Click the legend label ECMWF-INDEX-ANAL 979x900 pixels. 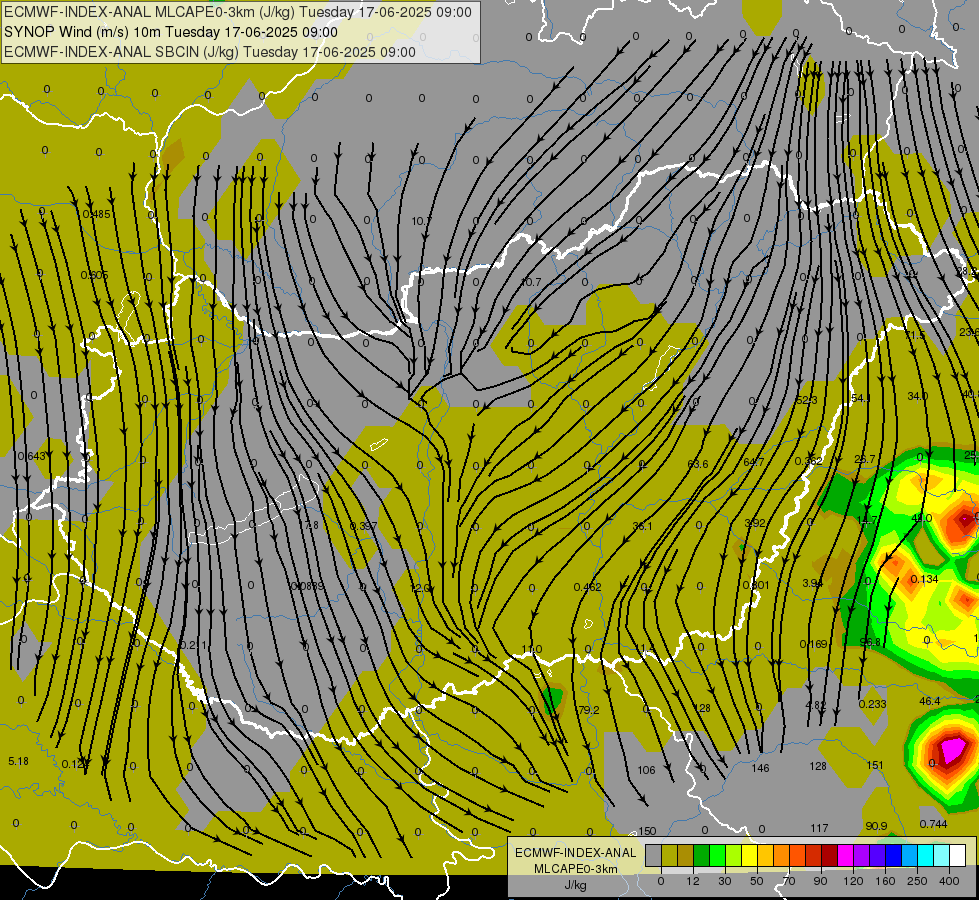(x=576, y=853)
